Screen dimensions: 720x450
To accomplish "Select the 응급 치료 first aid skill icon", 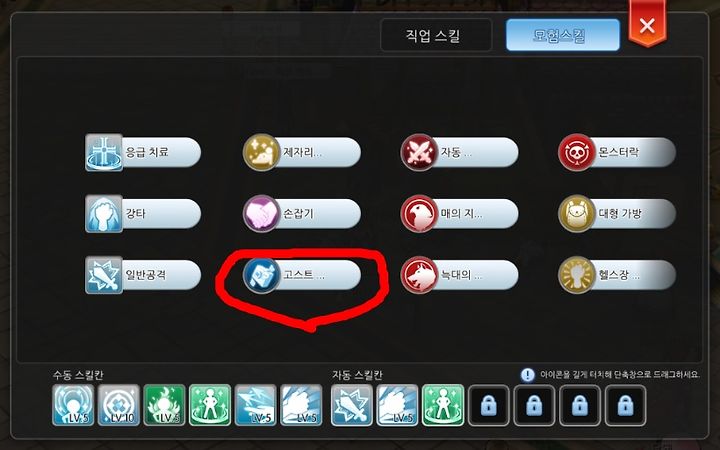I will click(x=104, y=152).
